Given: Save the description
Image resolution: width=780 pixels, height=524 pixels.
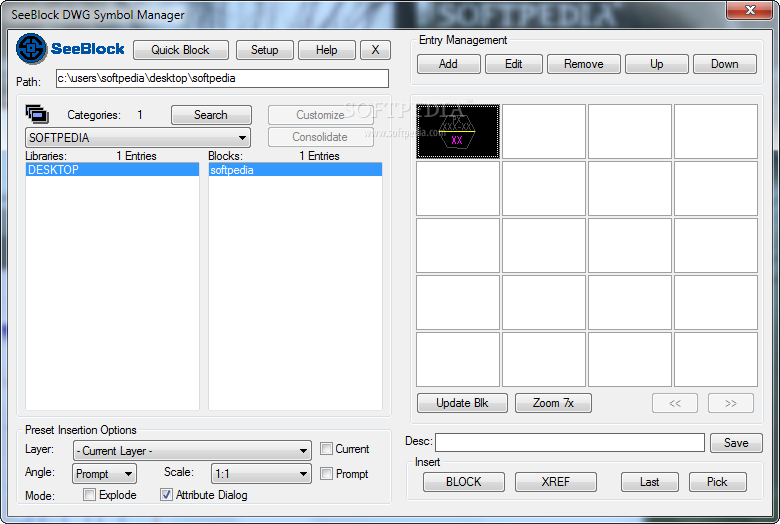Looking at the screenshot, I should coord(736,443).
